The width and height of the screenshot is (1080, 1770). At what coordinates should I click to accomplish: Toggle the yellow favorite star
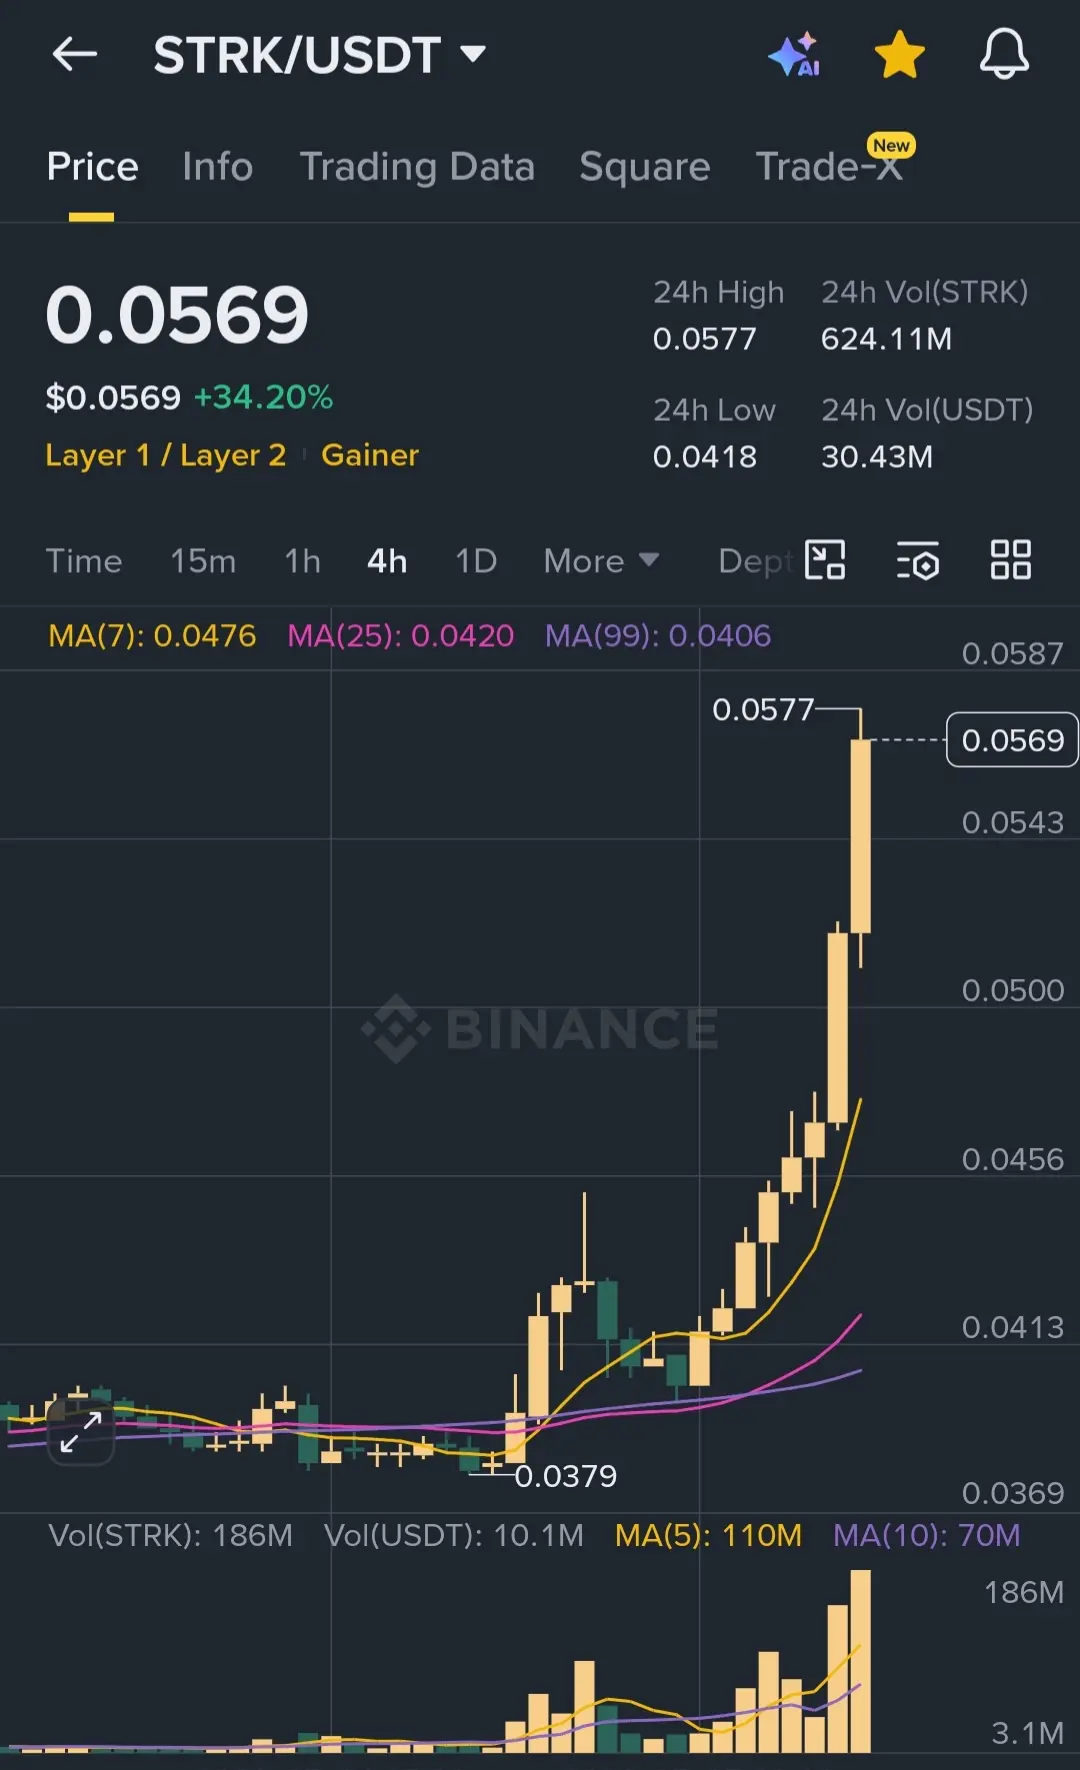point(900,54)
